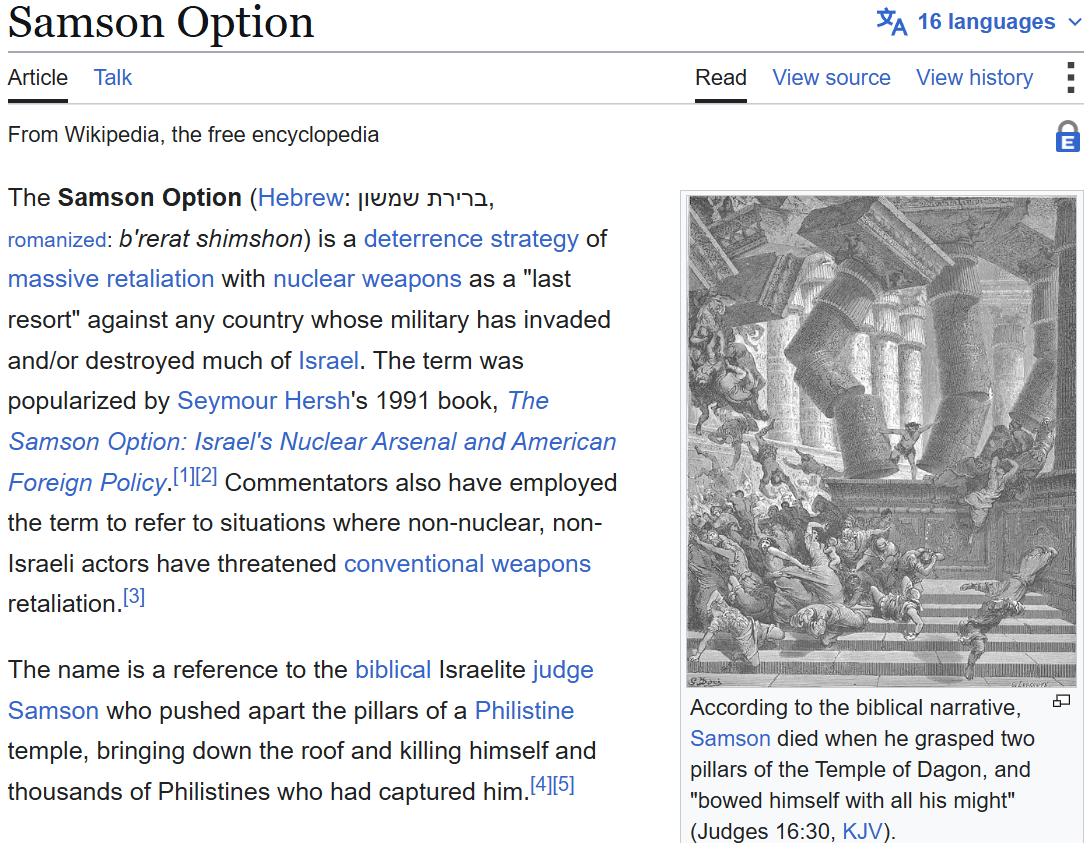Open the Samson Option book title link

312,442
